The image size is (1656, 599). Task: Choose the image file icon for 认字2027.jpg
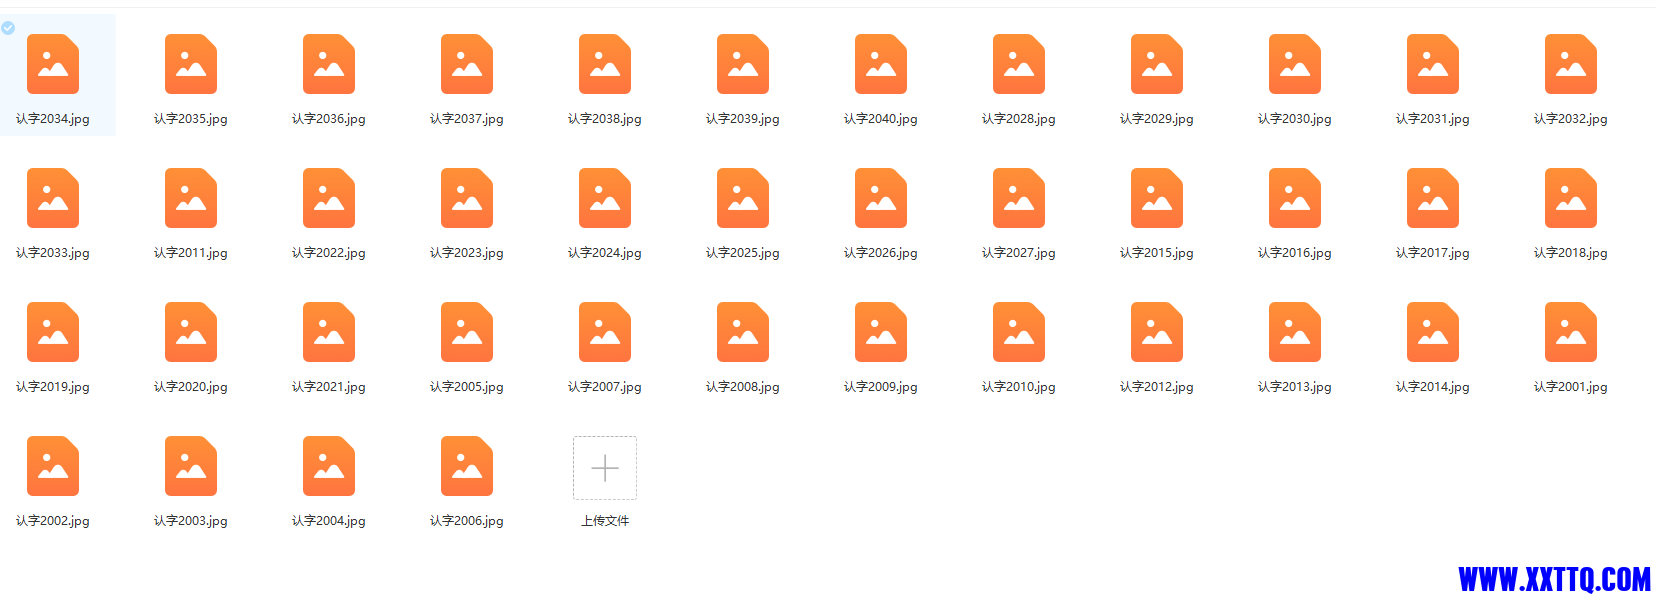coord(1019,198)
